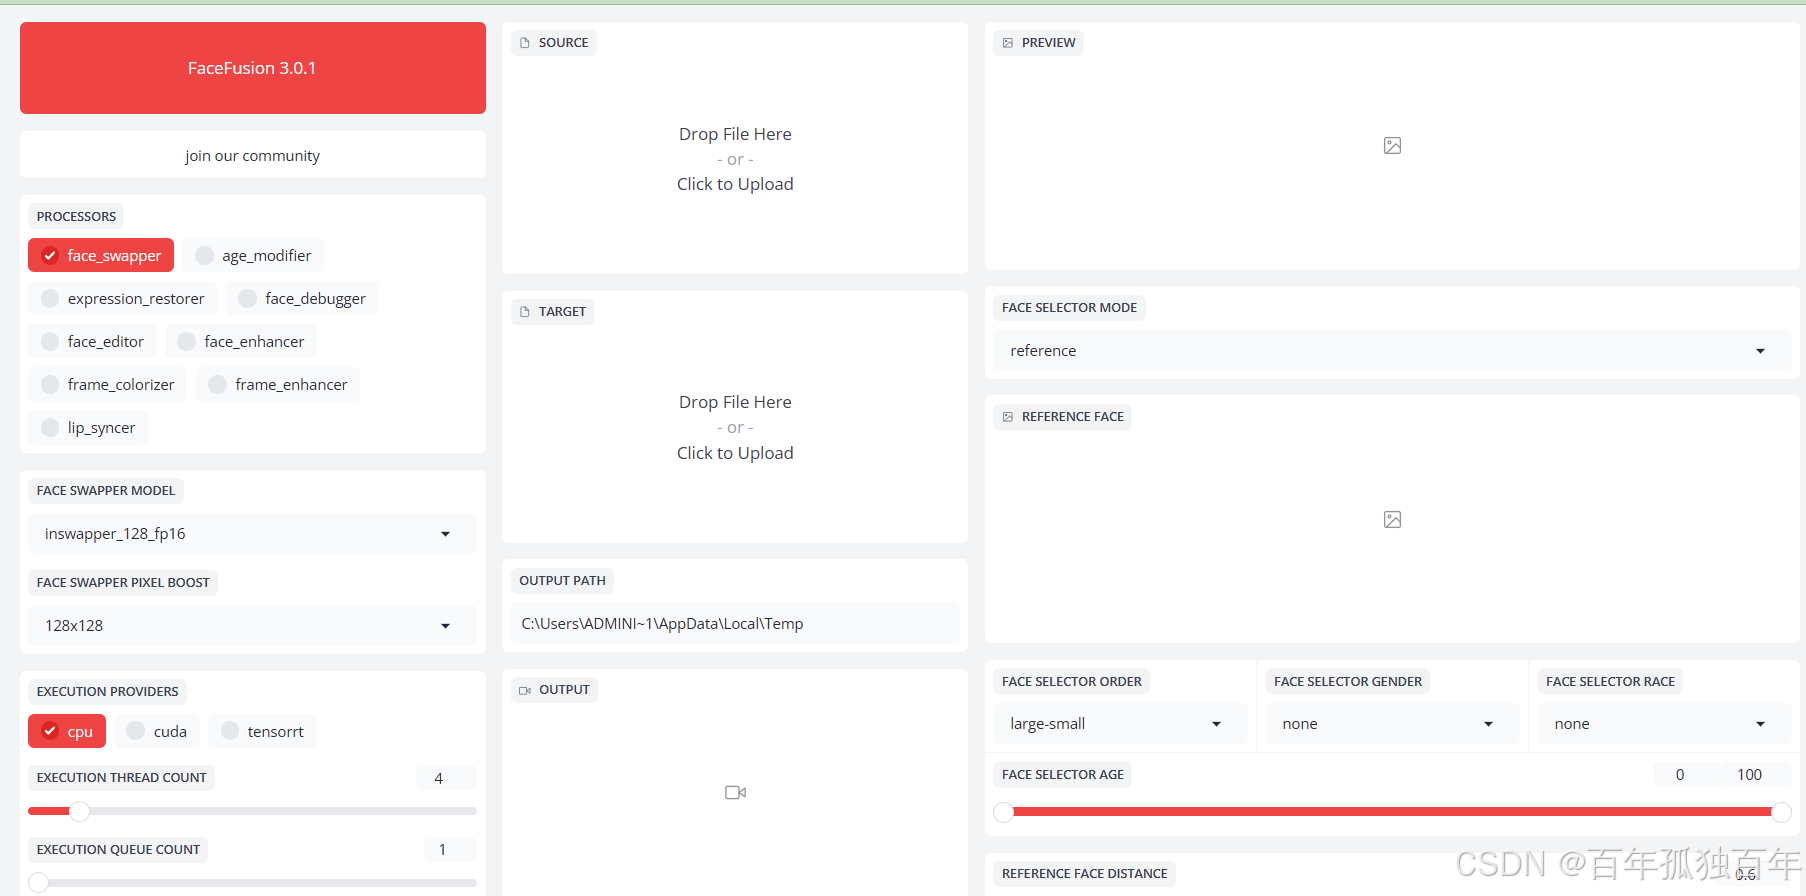The image size is (1806, 896).
Task: Click the file icon beside SOURCE label
Action: coord(525,43)
